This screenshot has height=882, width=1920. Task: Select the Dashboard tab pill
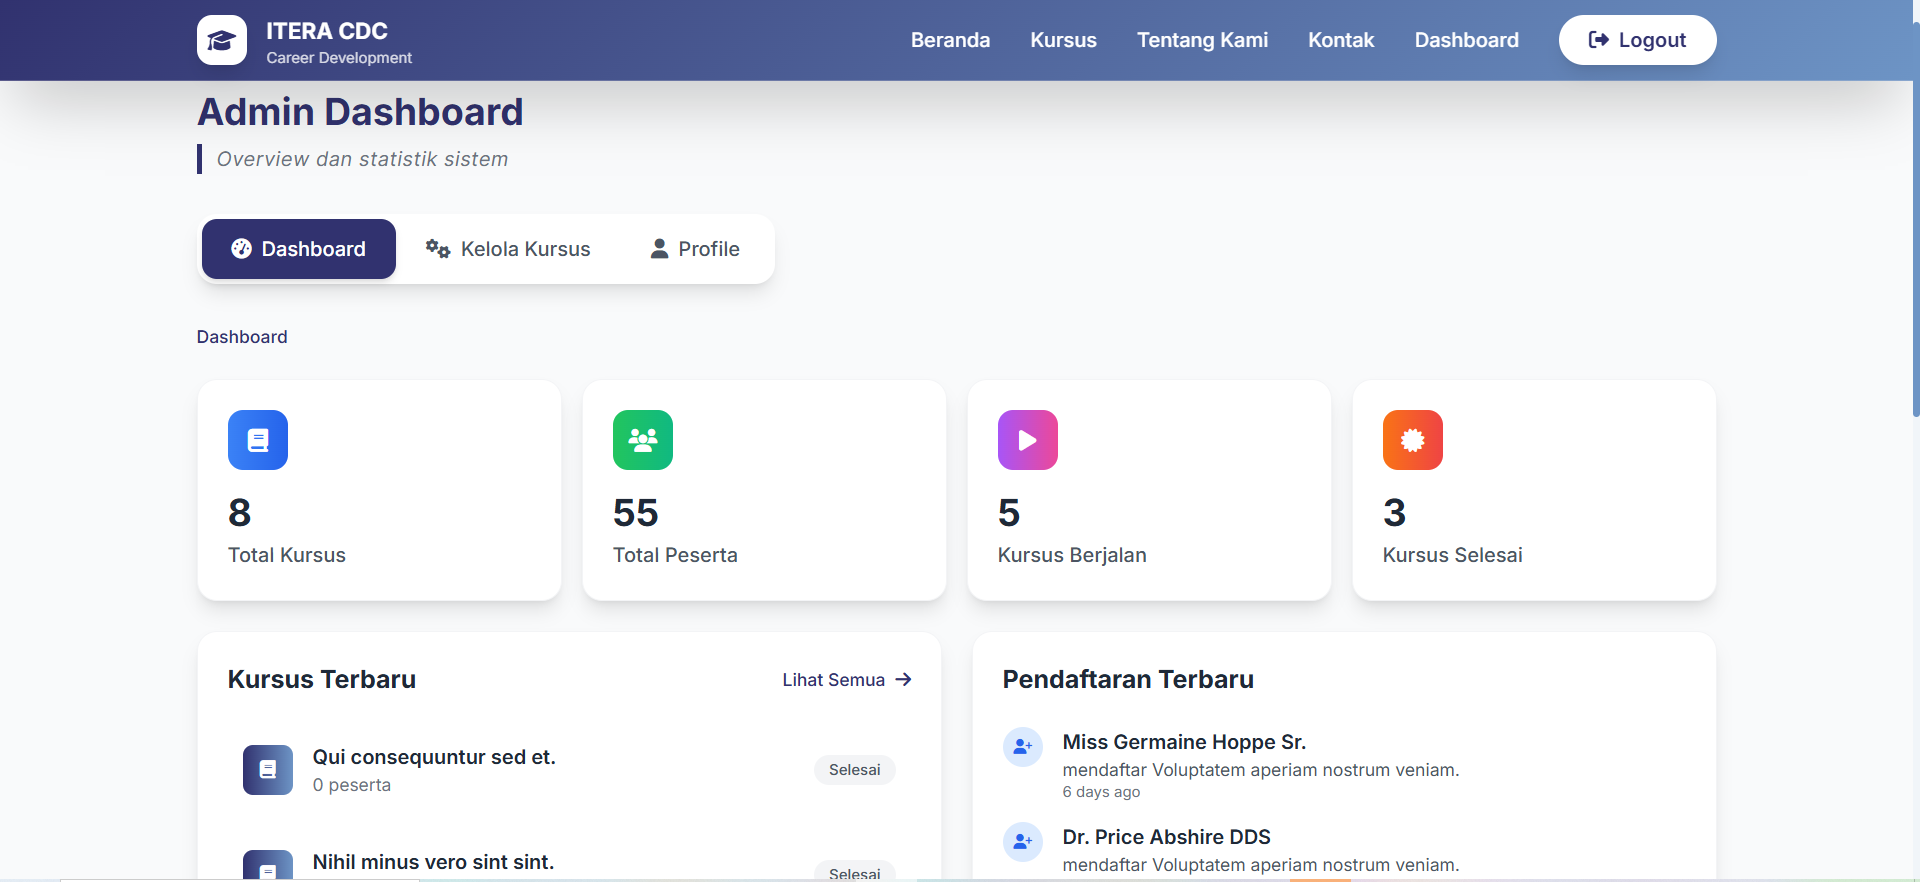[299, 249]
